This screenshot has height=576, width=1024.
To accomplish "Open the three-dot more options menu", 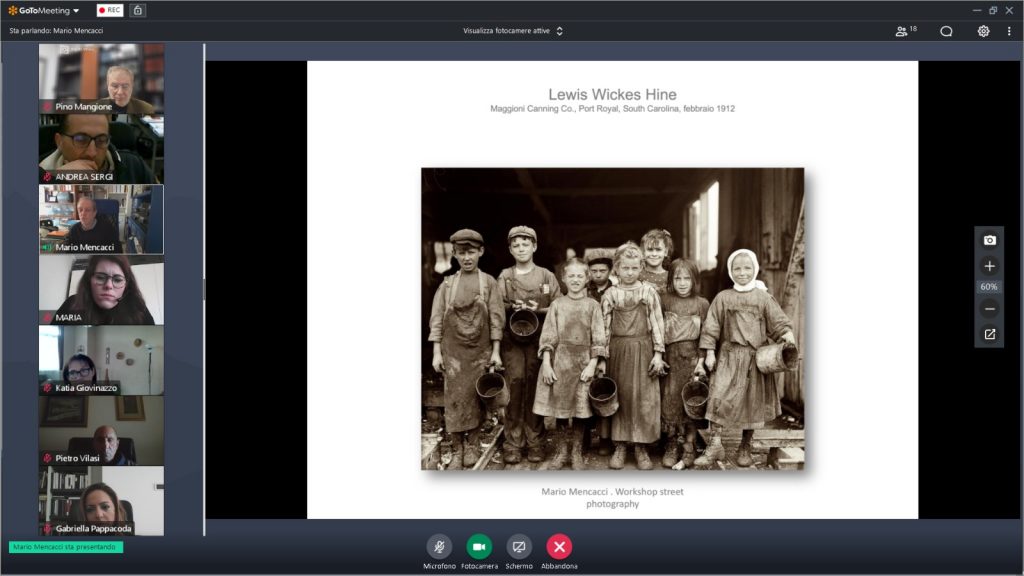I will [x=1009, y=31].
